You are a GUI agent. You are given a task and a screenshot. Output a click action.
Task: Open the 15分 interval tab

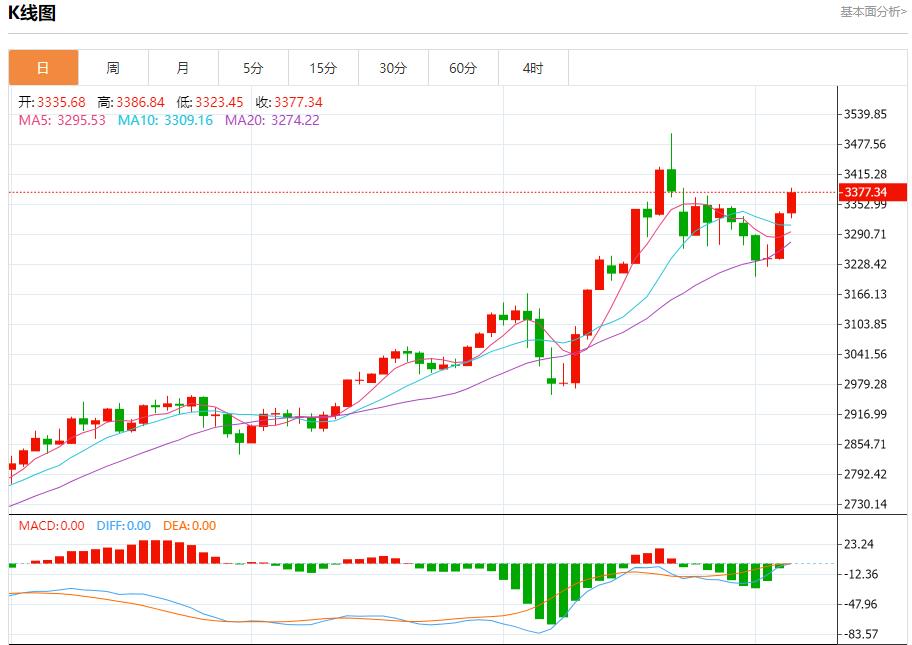tap(323, 68)
